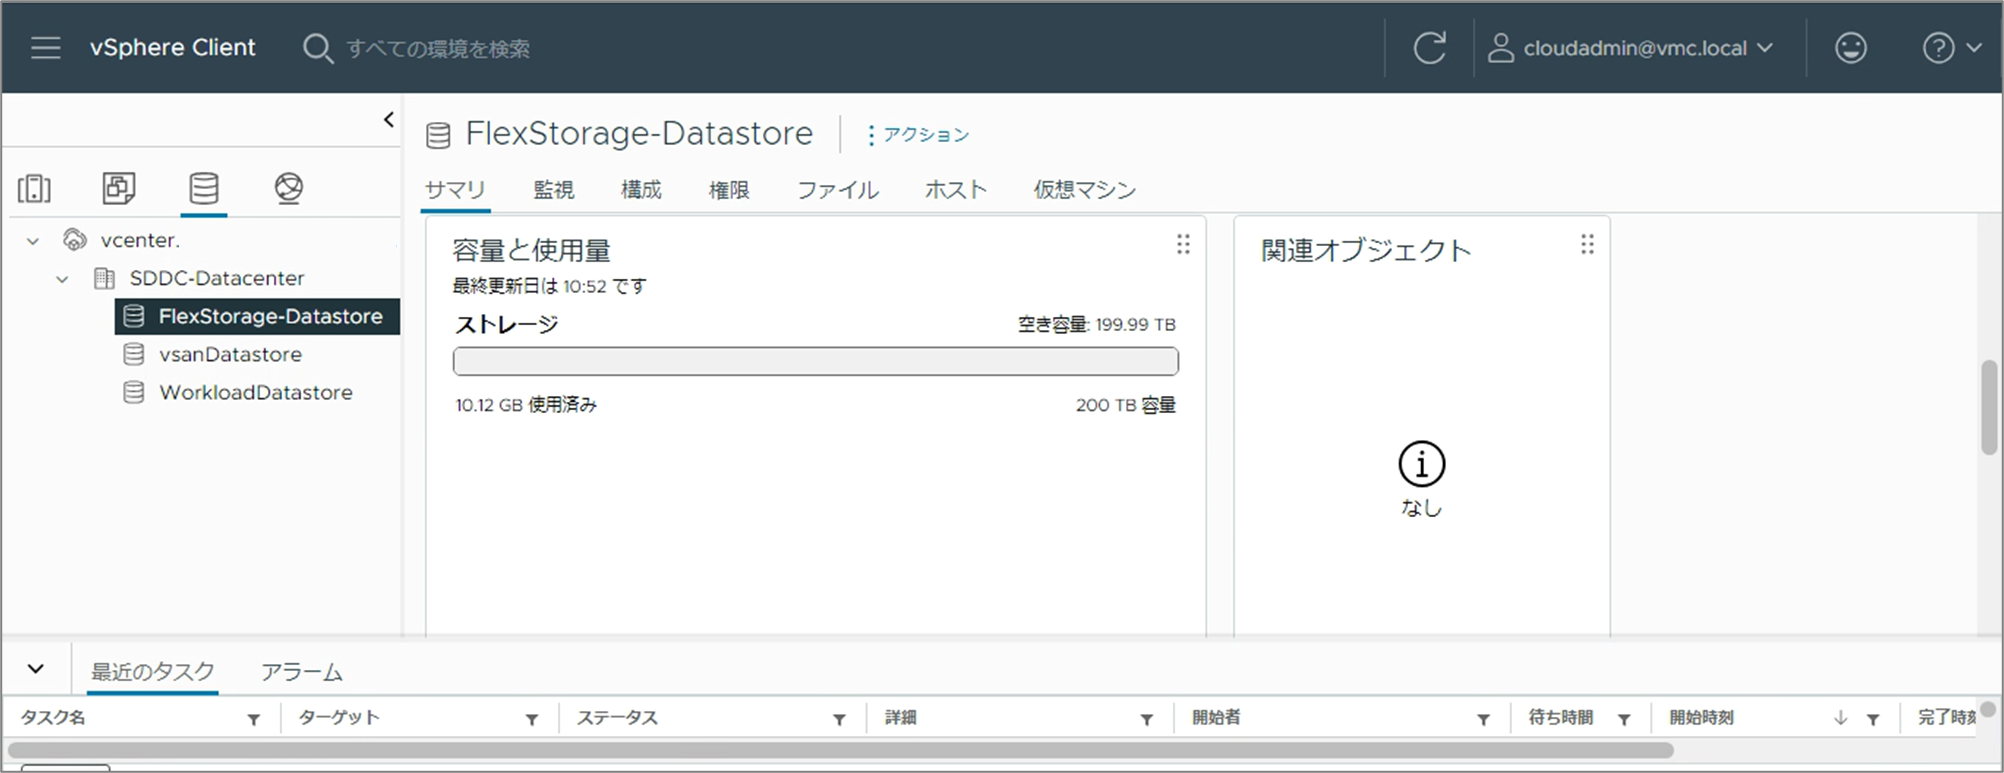Click the 200 TB 容量 text
The width and height of the screenshot is (2004, 773).
pyautogui.click(x=1126, y=405)
